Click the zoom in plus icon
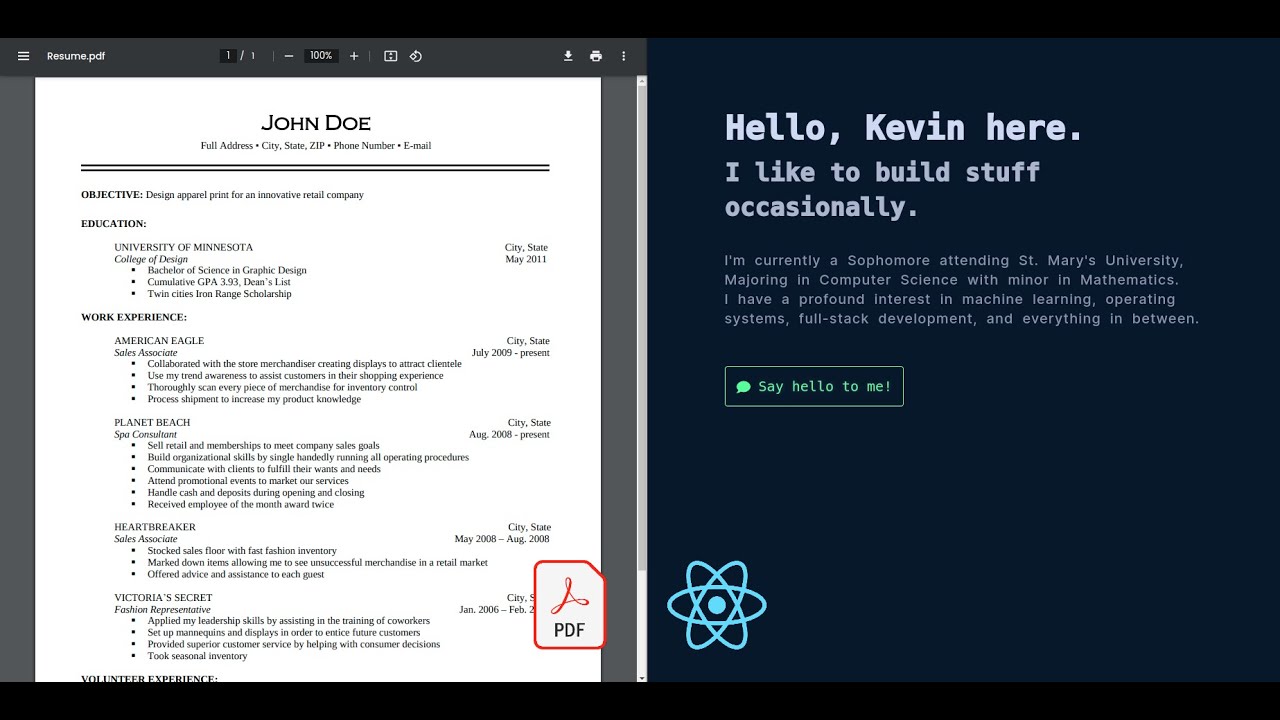Image resolution: width=1280 pixels, height=720 pixels. click(354, 56)
